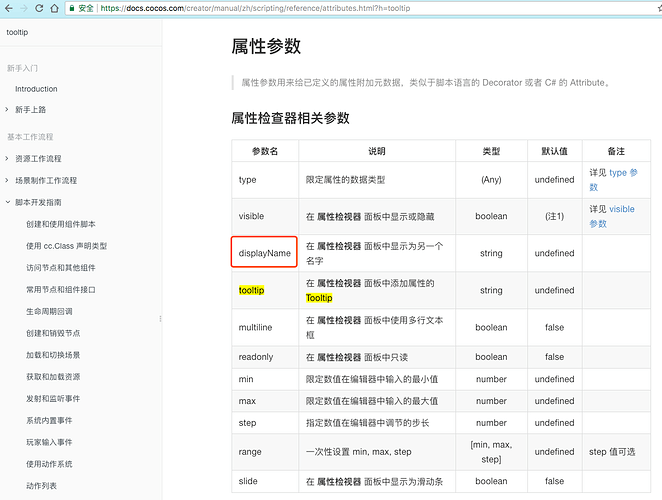The width and height of the screenshot is (662, 500).
Task: Collapse the 脚本开发指南 sidebar section
Action: [x=8, y=202]
